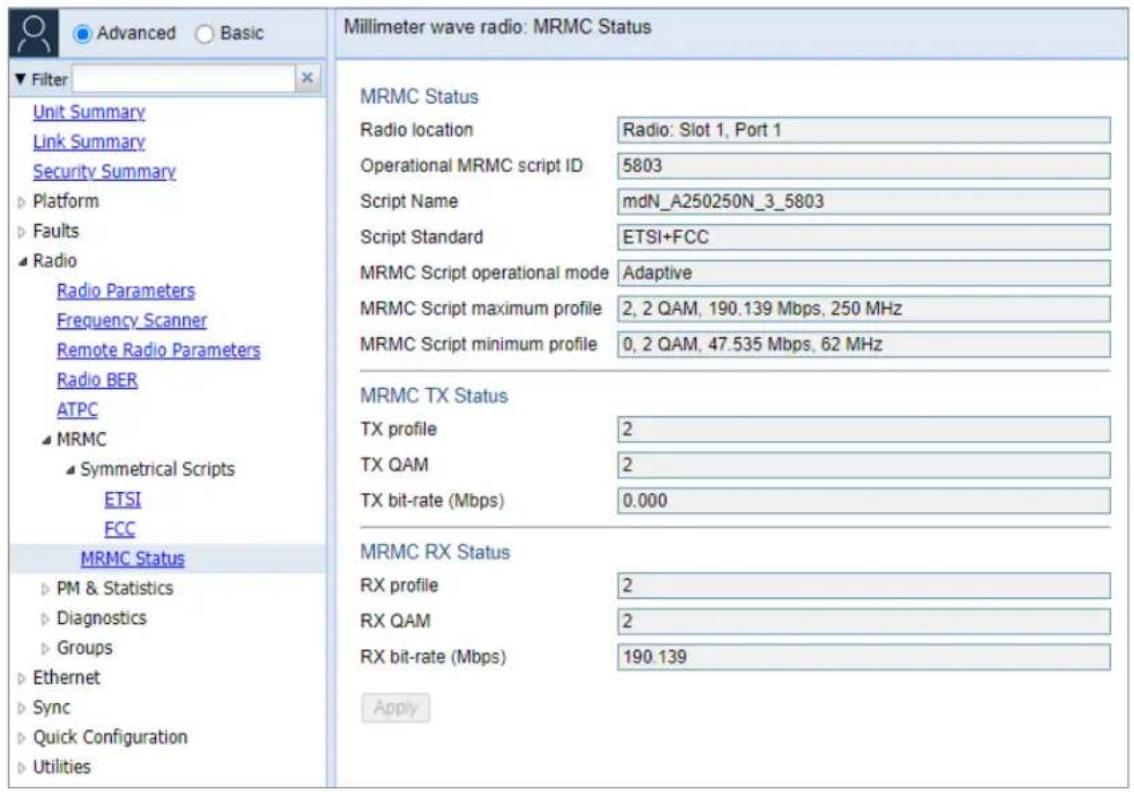Click Operational MRMC script ID field
This screenshot has width=1134, height=792.
click(x=864, y=166)
